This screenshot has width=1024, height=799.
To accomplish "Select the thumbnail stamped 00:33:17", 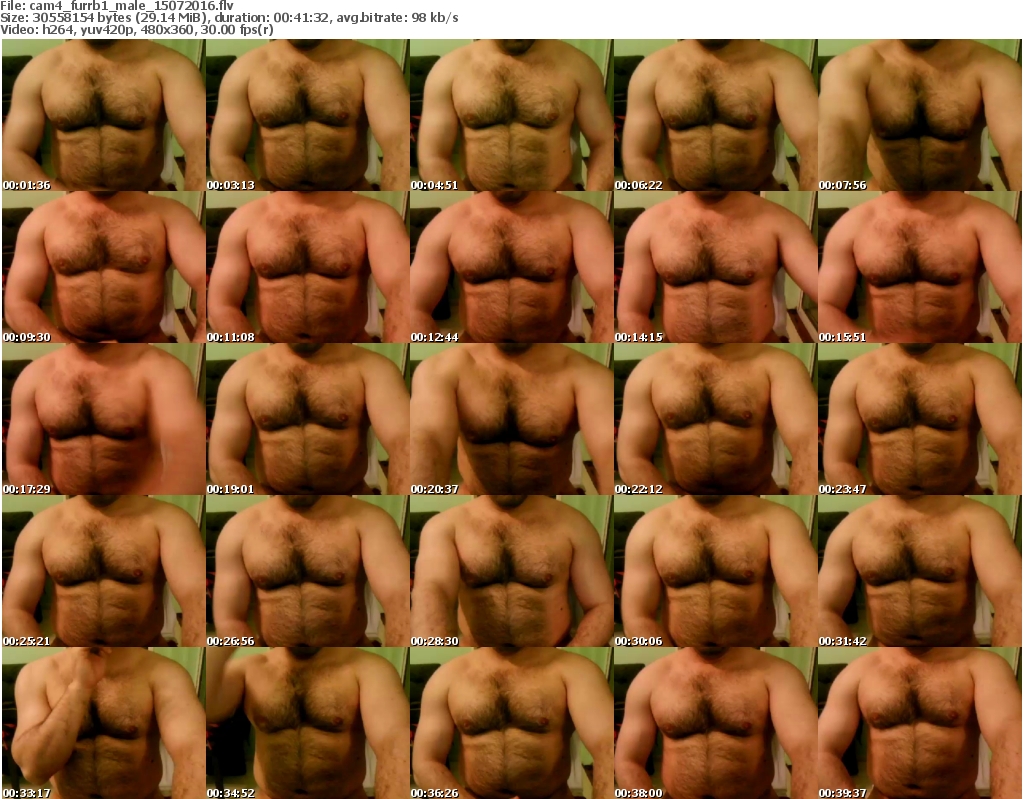I will tap(103, 723).
